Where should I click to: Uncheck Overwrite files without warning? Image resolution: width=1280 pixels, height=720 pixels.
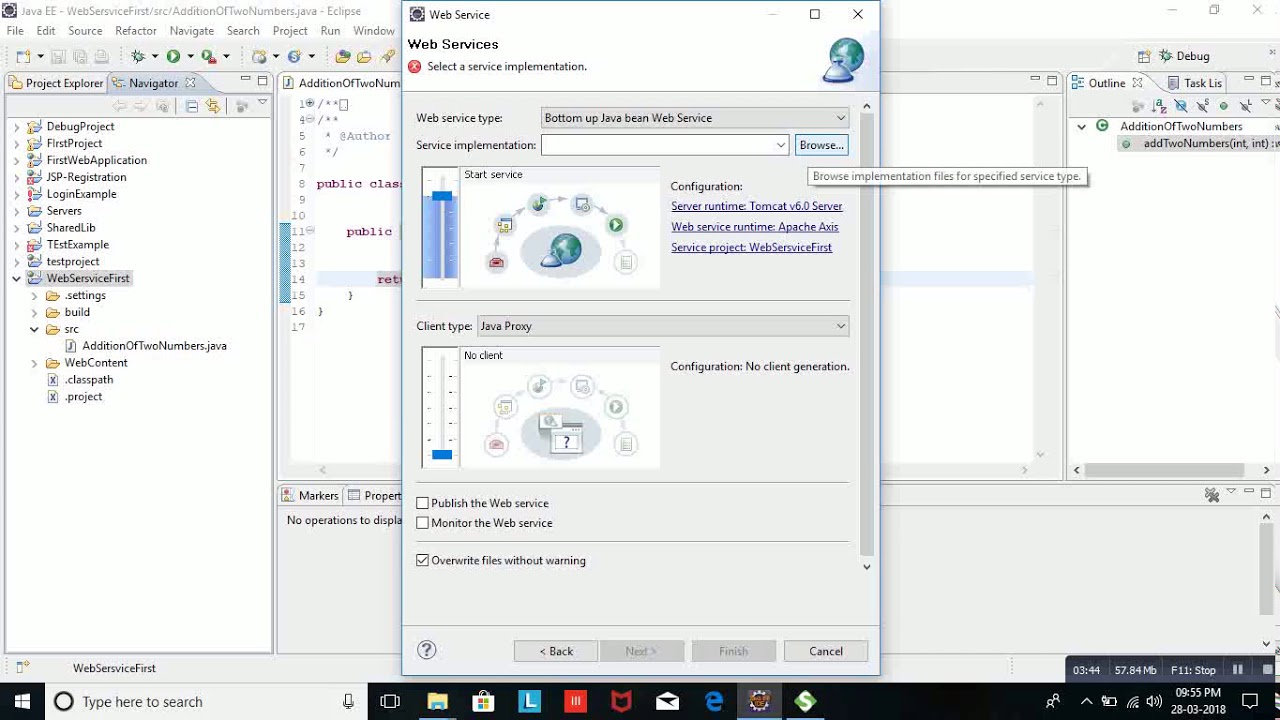(422, 561)
